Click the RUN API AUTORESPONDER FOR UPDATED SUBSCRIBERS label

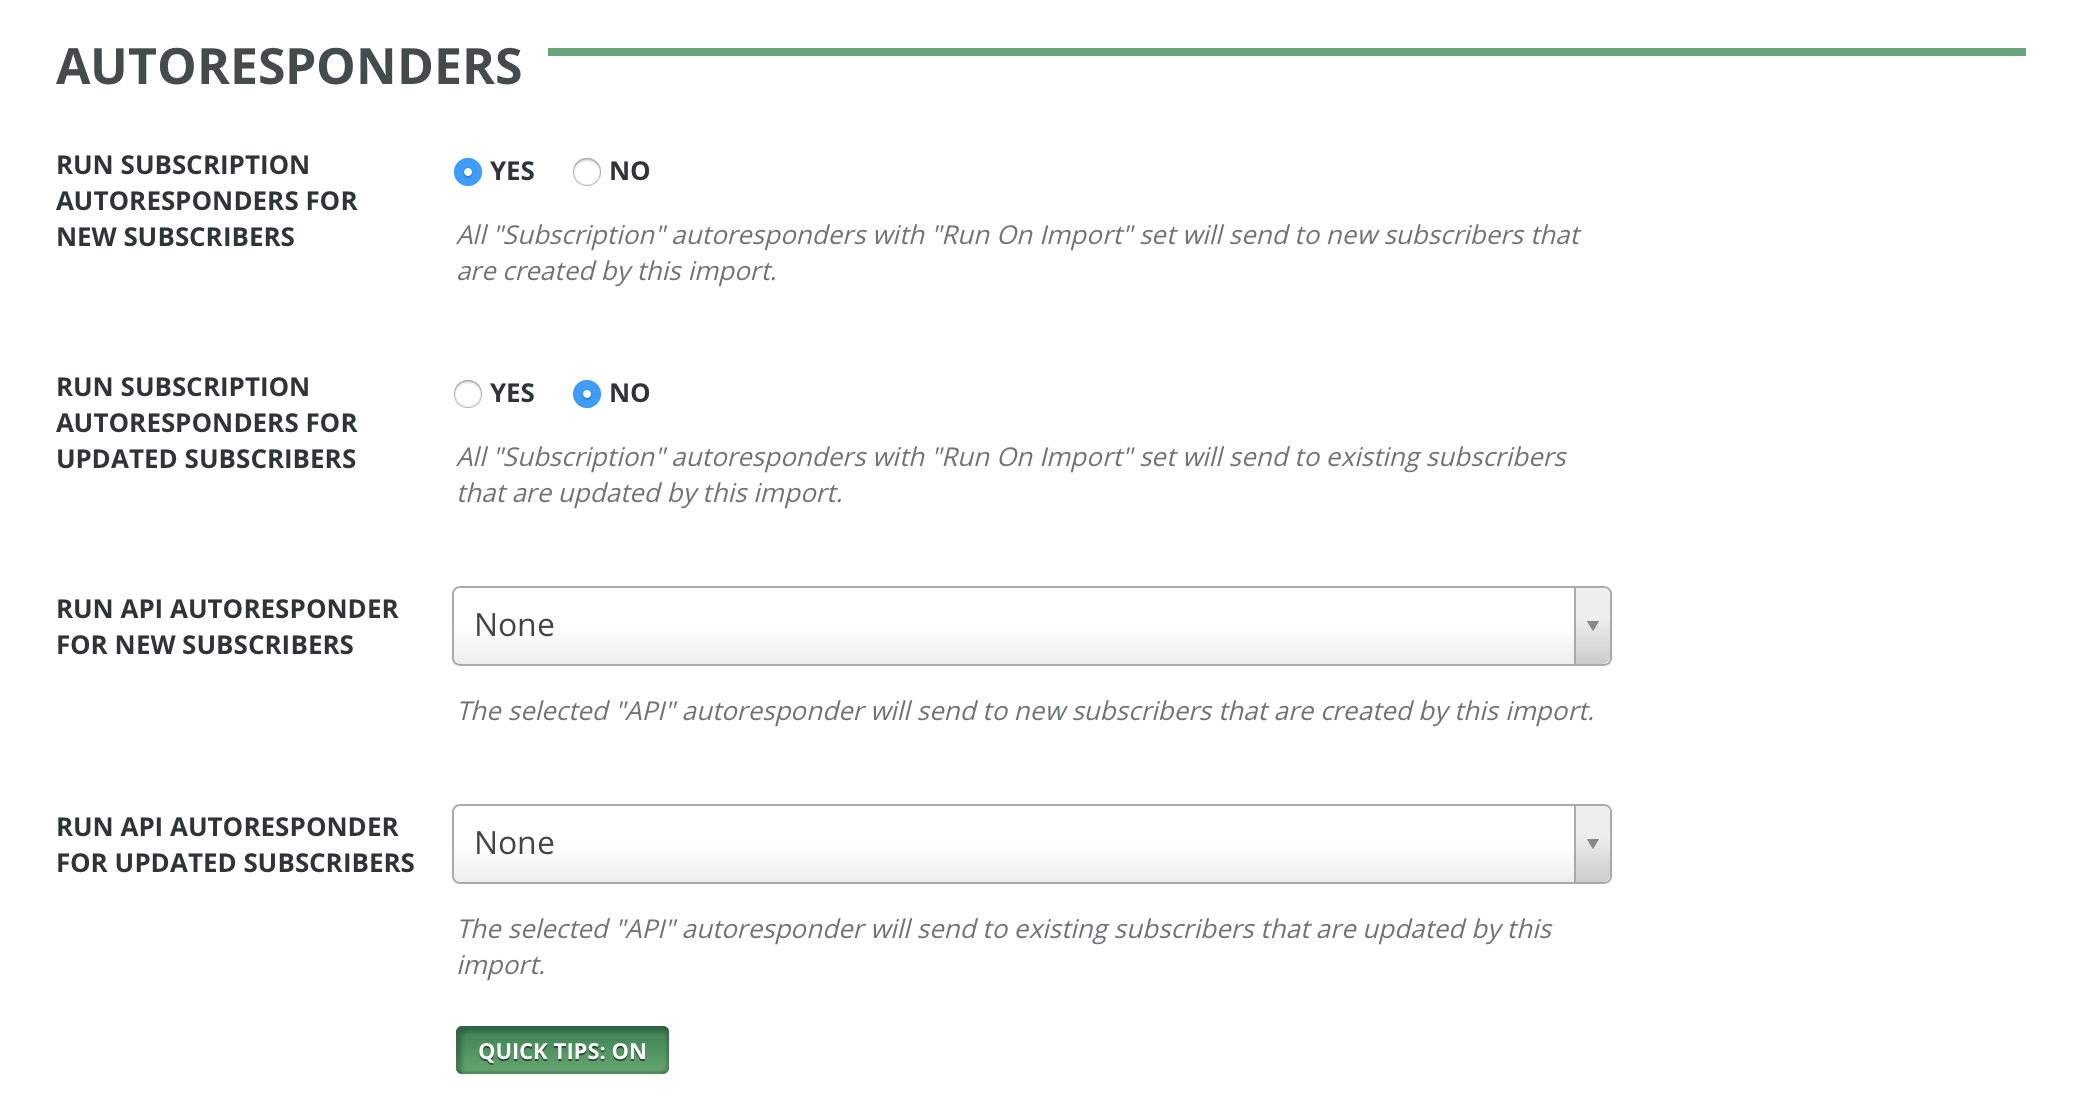236,844
